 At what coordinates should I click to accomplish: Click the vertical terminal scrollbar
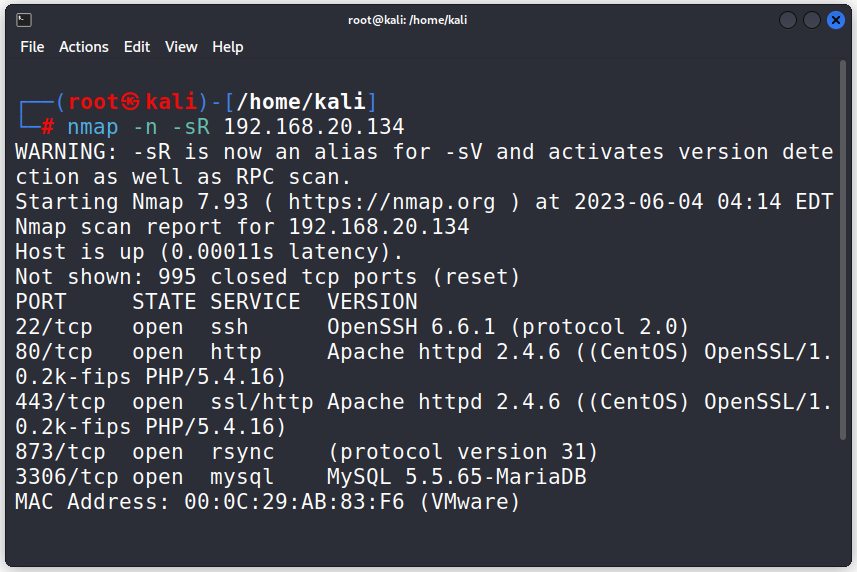coord(842,249)
